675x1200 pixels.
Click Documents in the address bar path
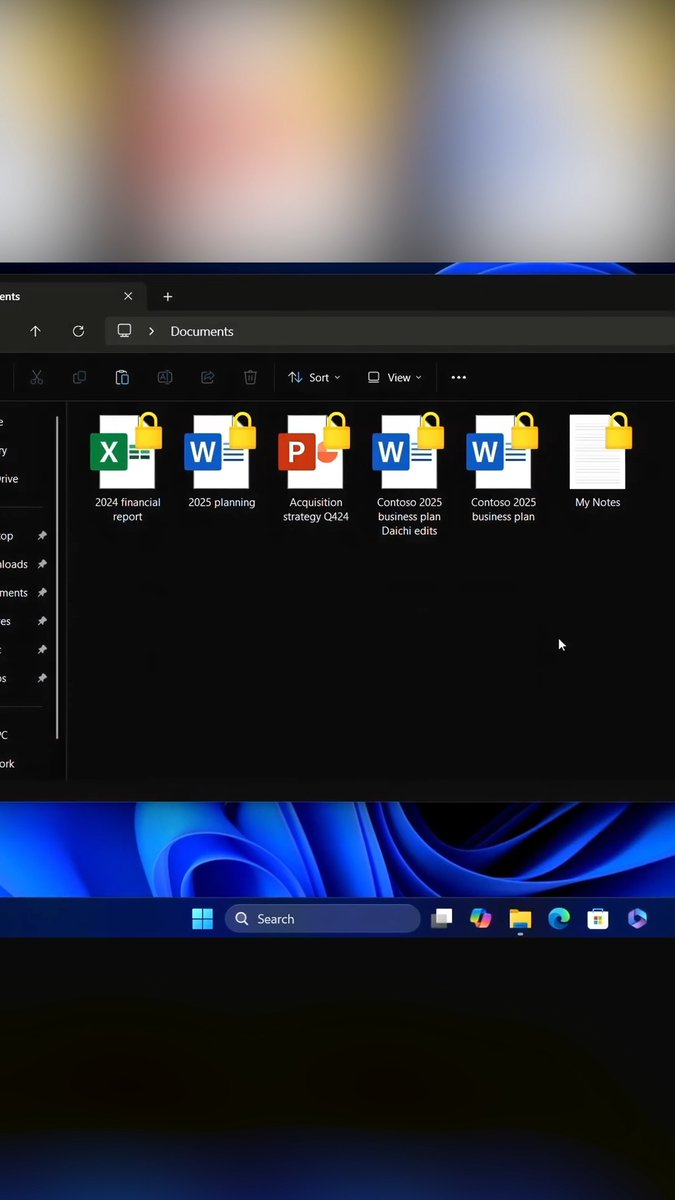click(202, 331)
